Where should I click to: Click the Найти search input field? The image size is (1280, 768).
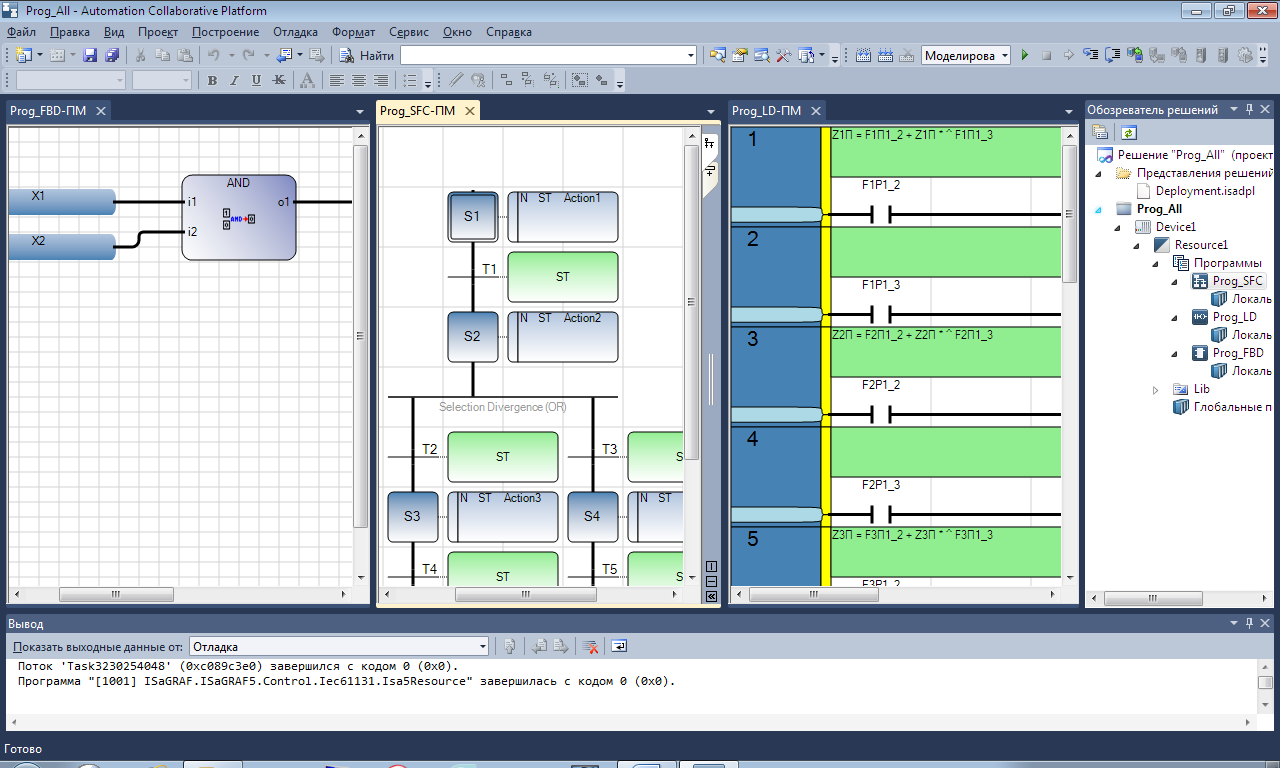pyautogui.click(x=541, y=55)
